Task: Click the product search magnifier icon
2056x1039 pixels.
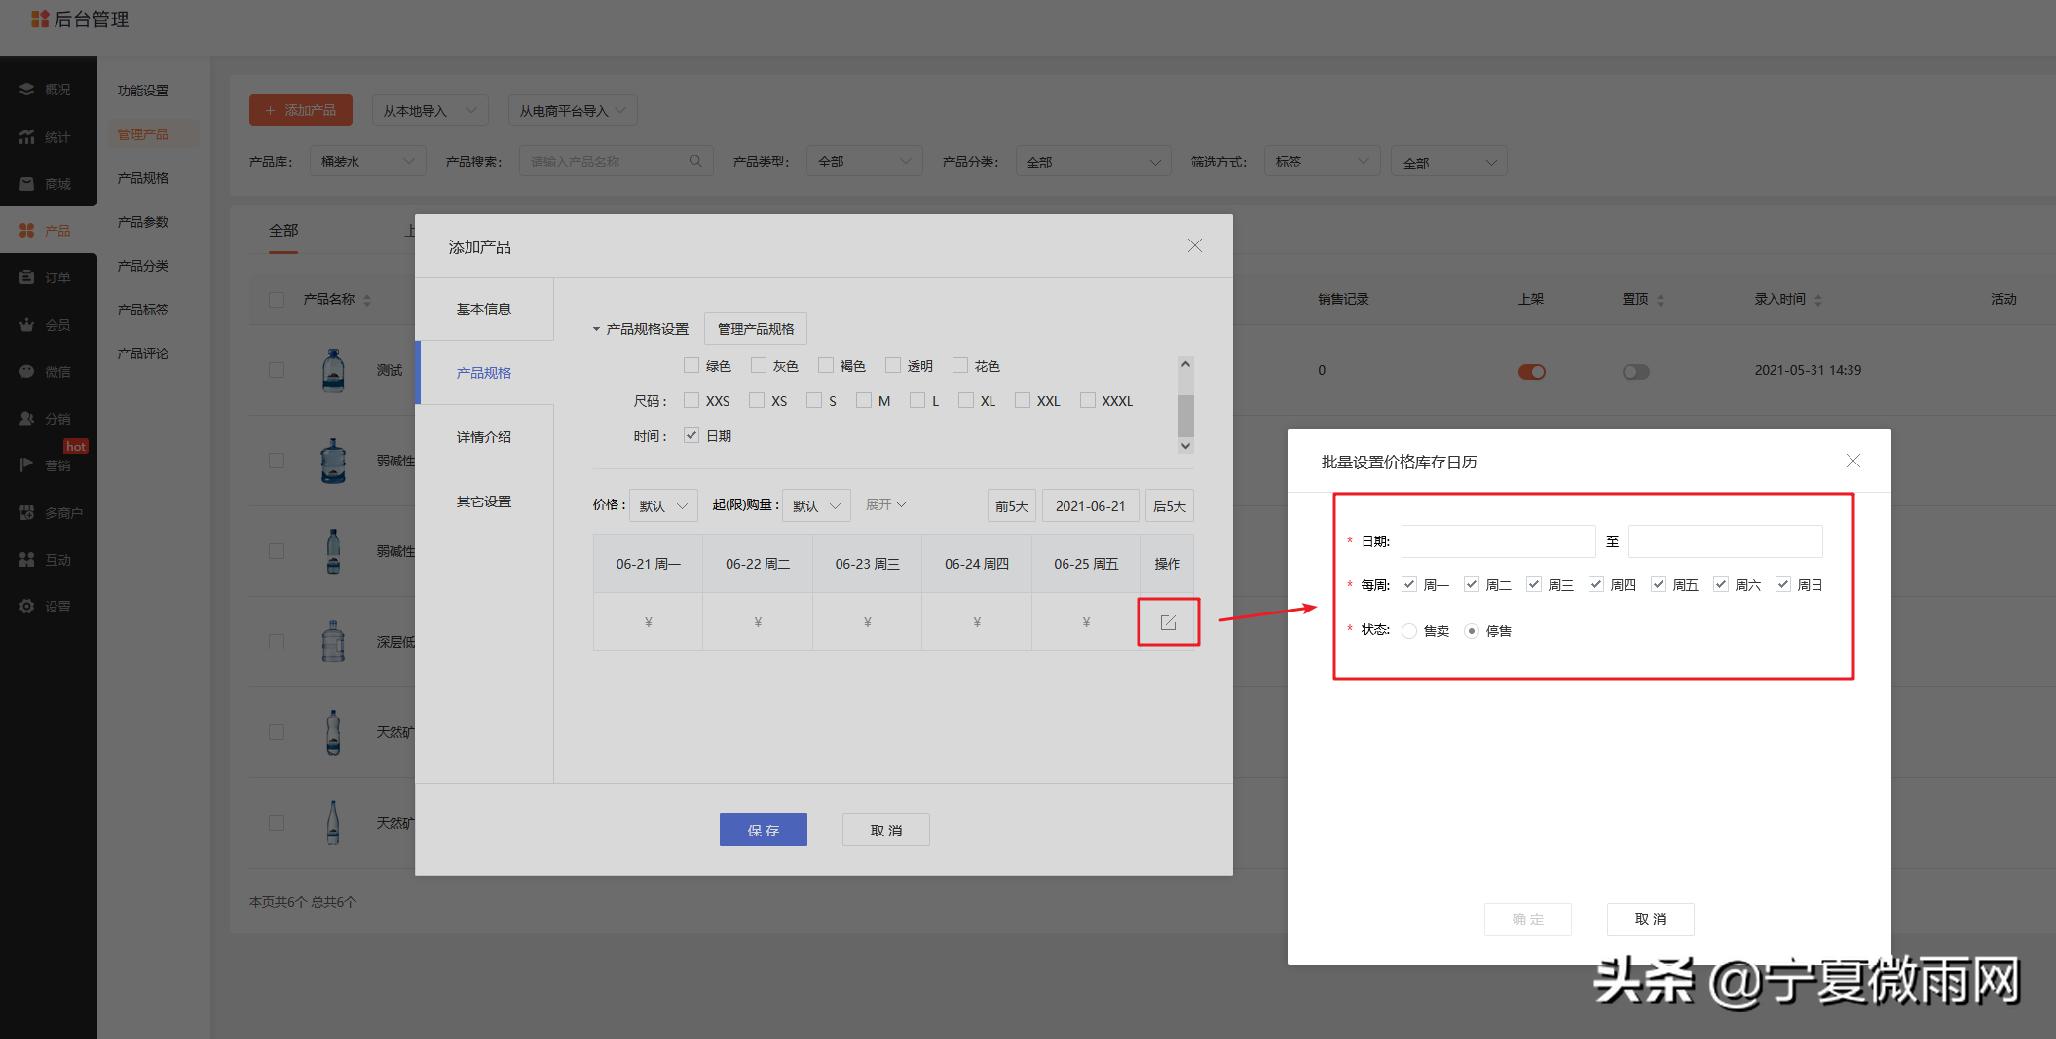Action: (695, 160)
